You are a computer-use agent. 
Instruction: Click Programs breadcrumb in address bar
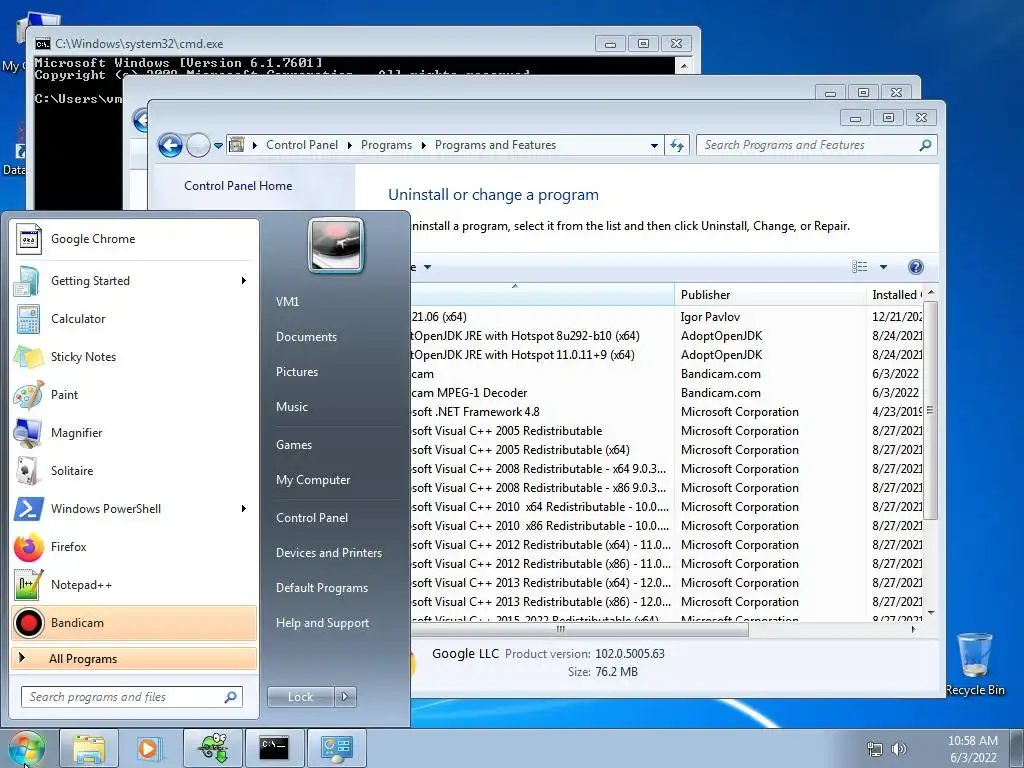(386, 145)
